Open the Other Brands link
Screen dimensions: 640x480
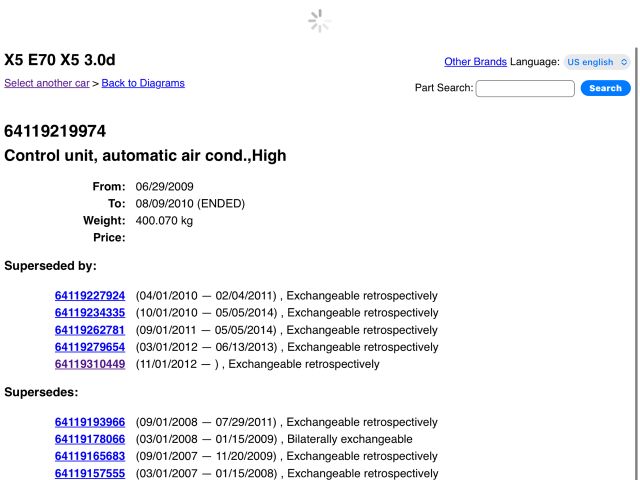pos(475,62)
